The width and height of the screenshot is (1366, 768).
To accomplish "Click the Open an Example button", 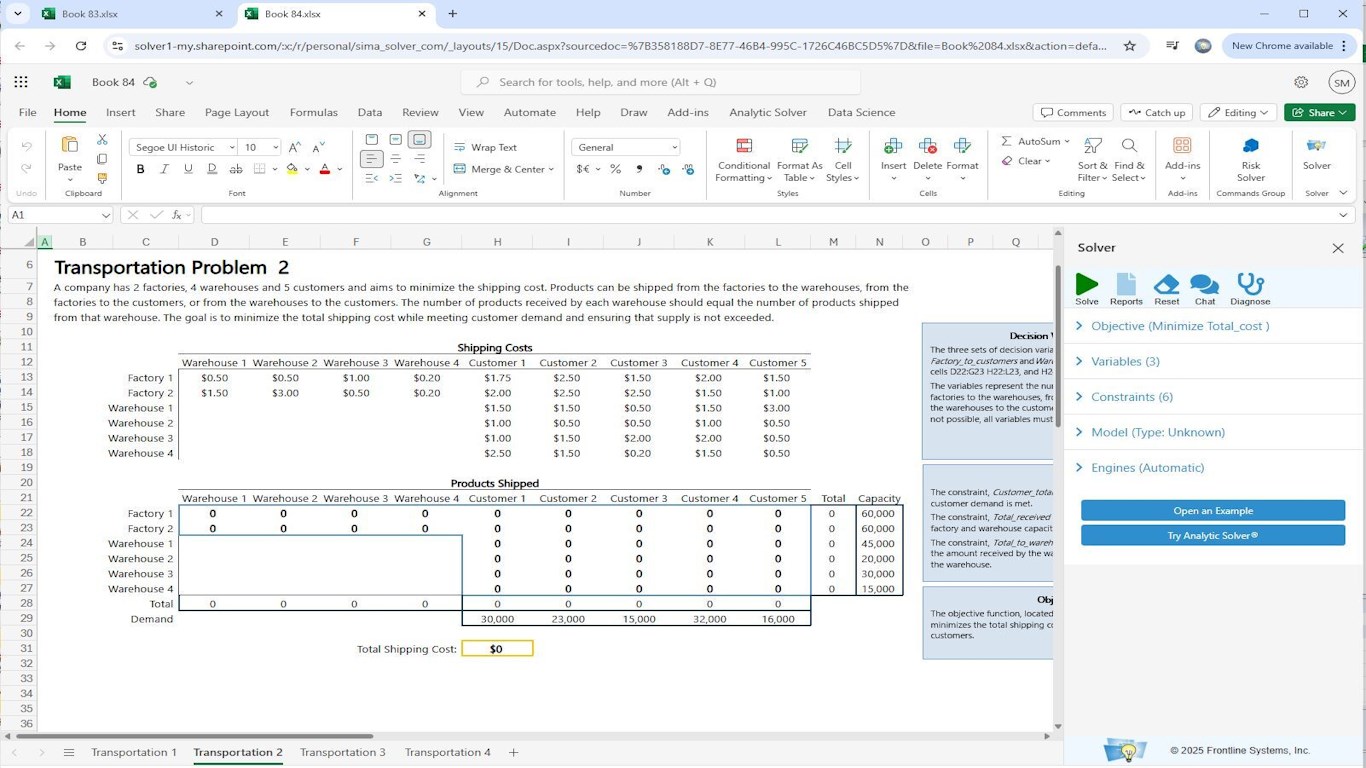I will tap(1212, 511).
